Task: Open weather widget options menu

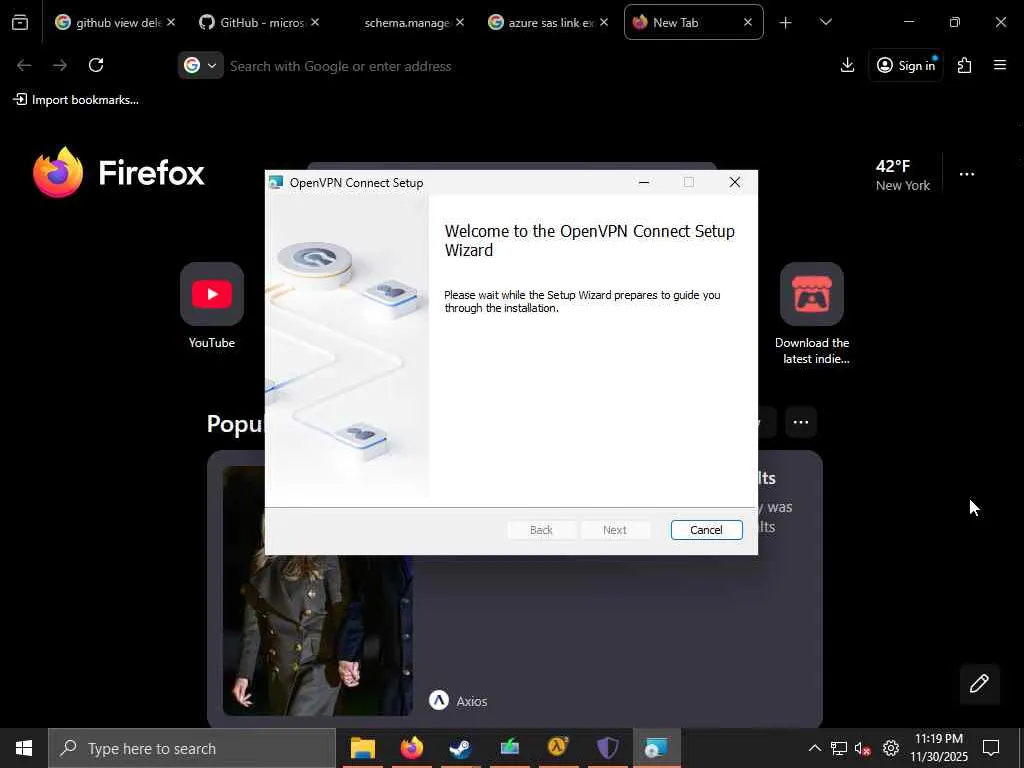Action: [967, 174]
